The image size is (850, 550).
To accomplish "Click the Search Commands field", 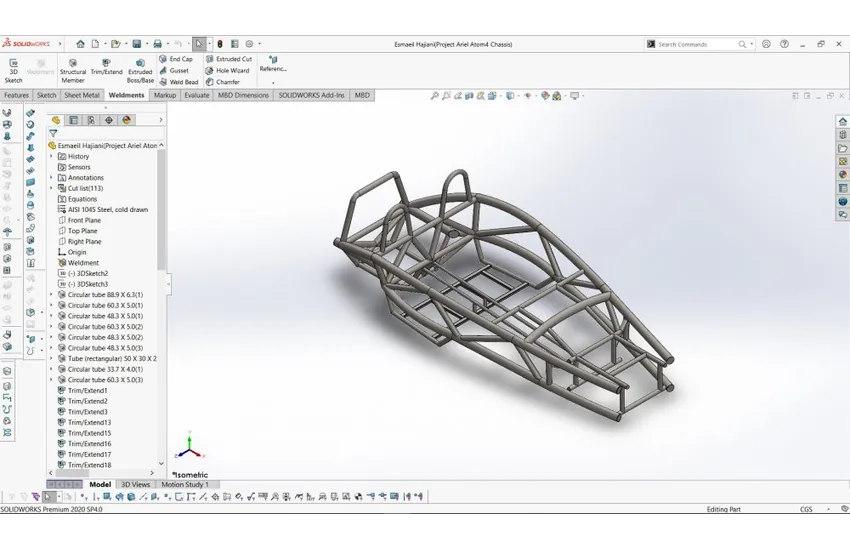I will 697,44.
